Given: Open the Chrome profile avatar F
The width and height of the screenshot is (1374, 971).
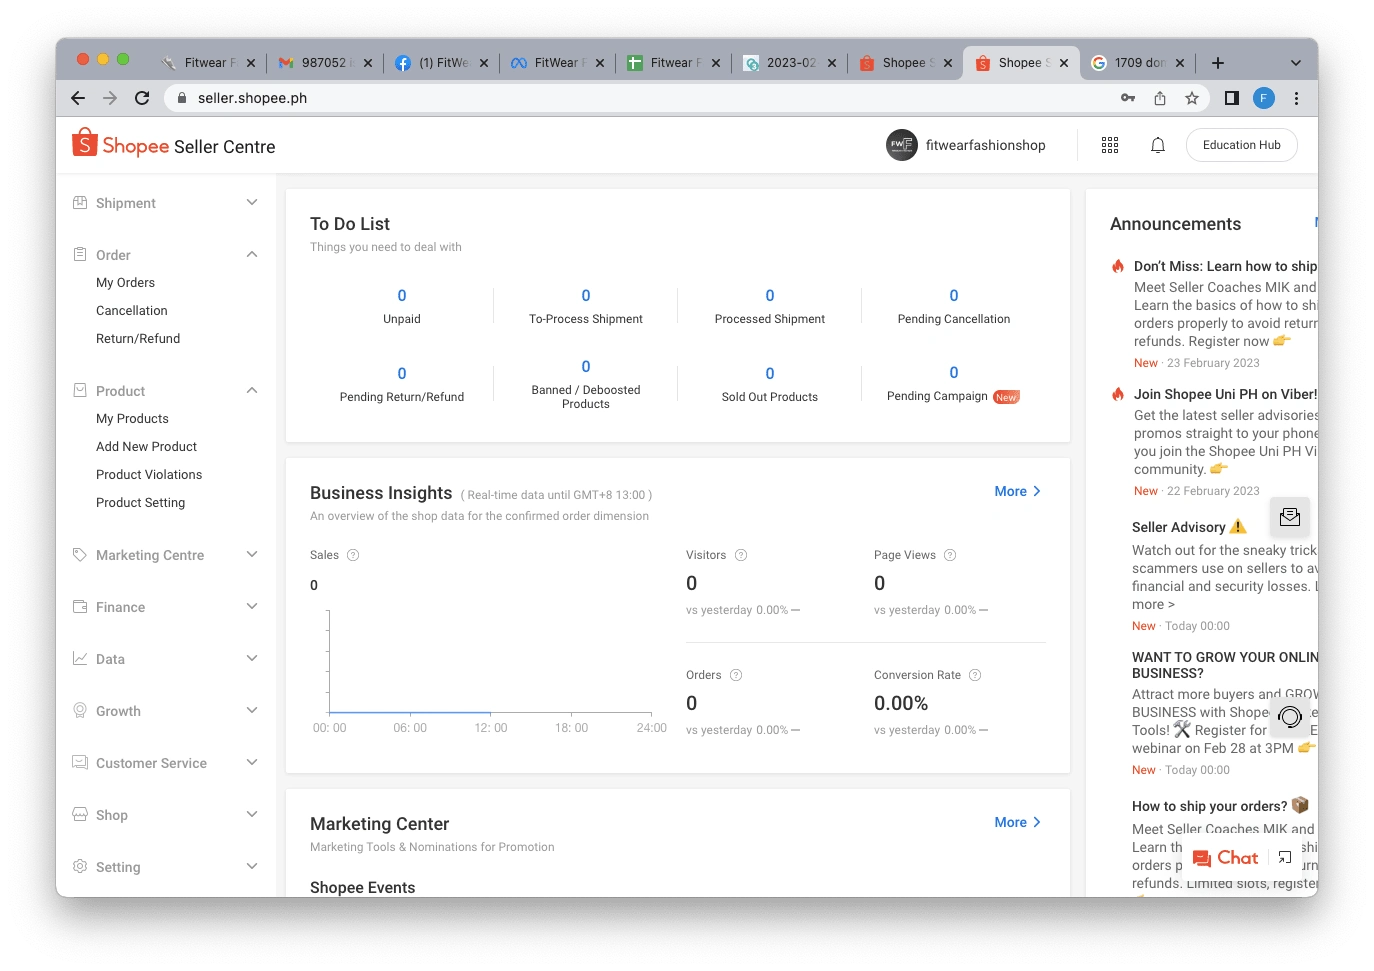Looking at the screenshot, I should tap(1264, 98).
